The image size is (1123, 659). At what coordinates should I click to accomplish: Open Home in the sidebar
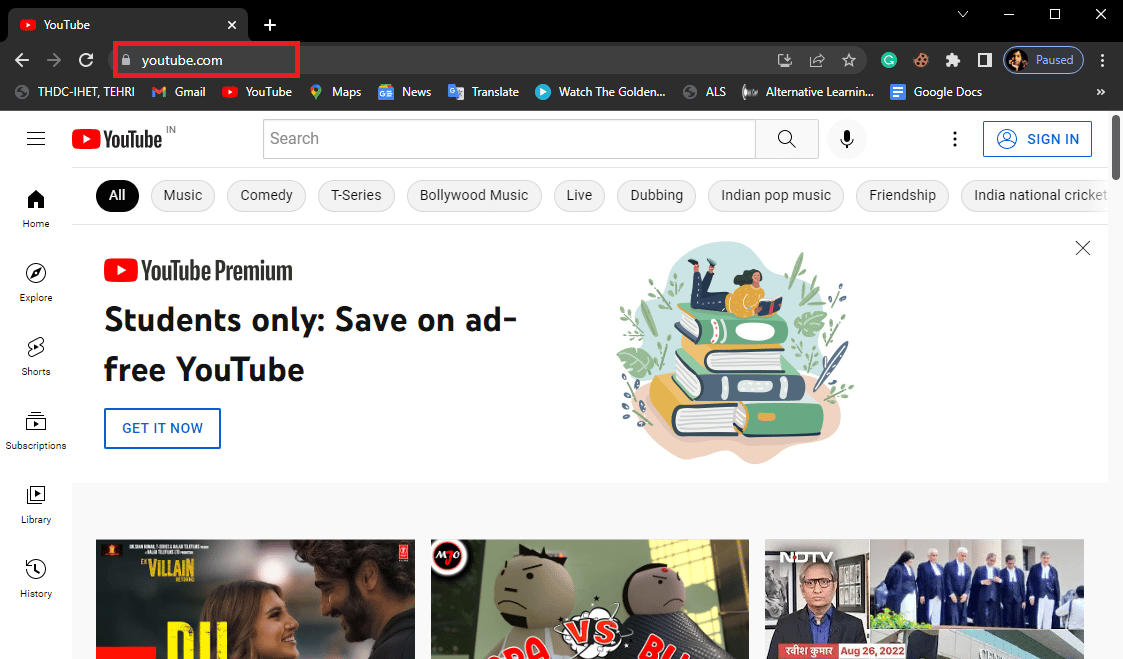(x=36, y=208)
